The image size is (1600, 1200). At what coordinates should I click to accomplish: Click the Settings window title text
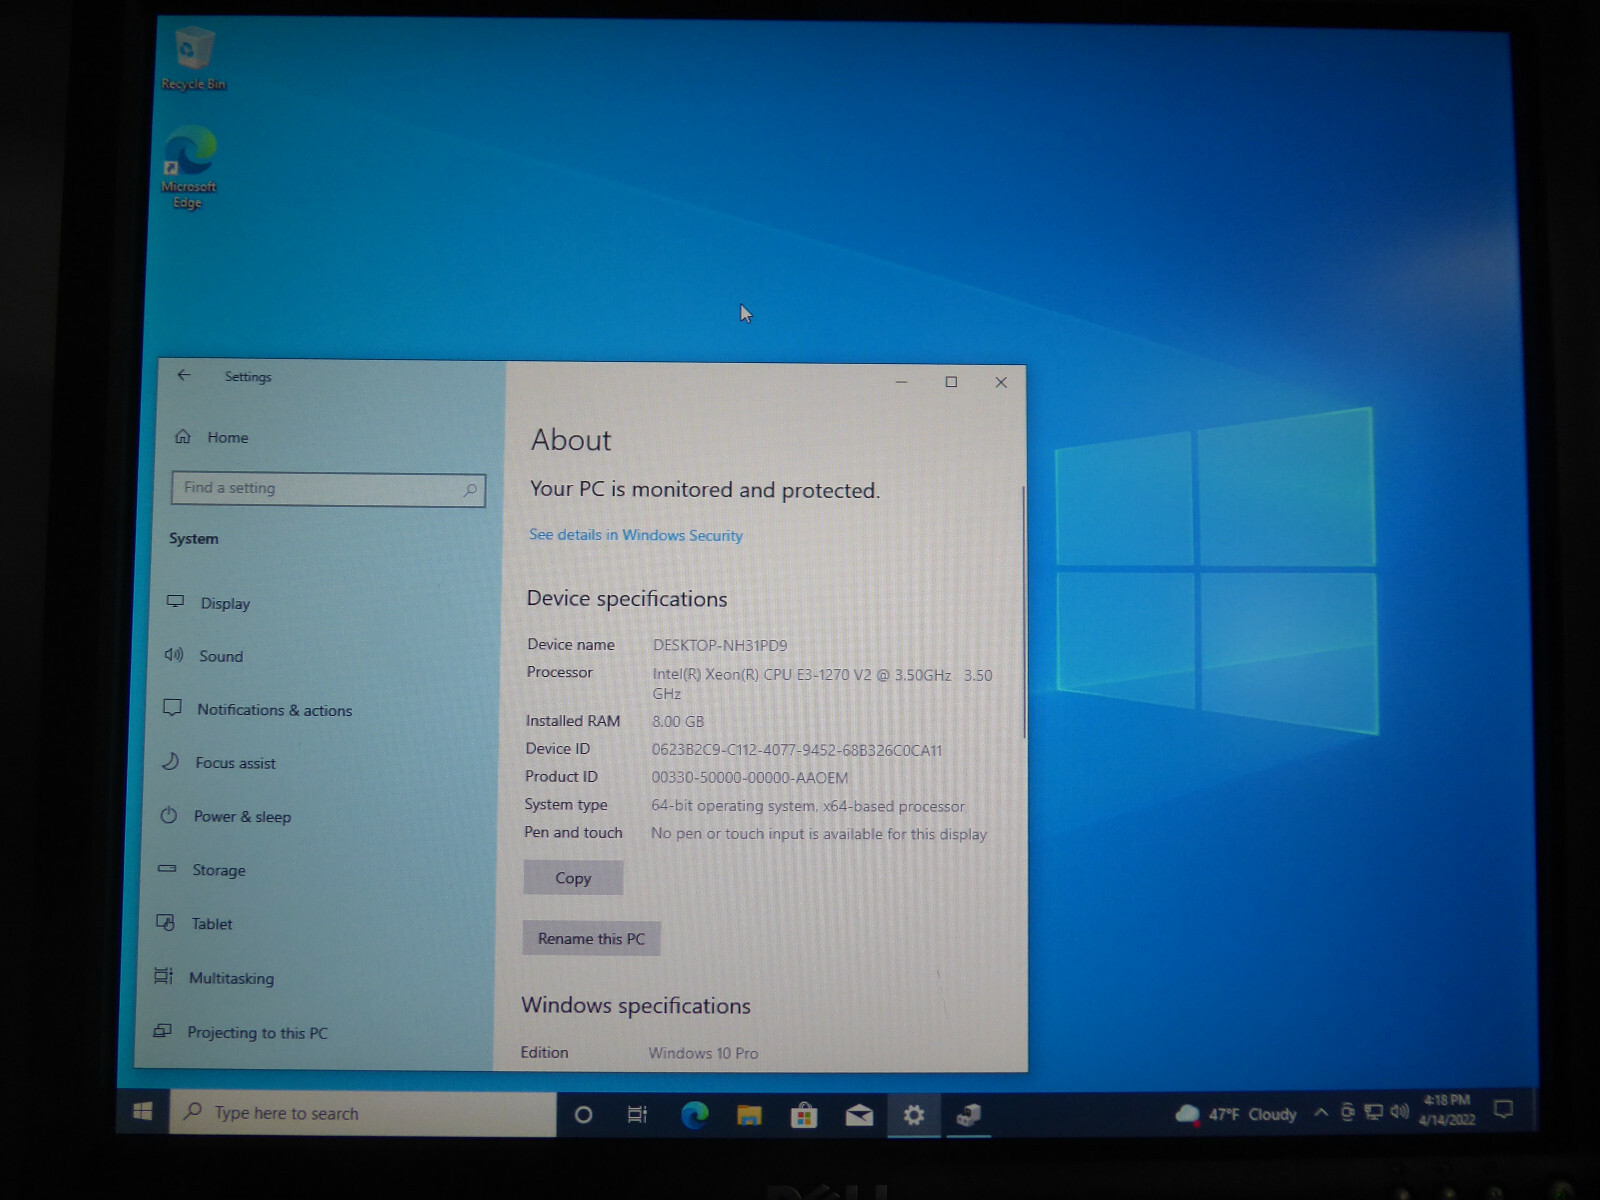248,376
